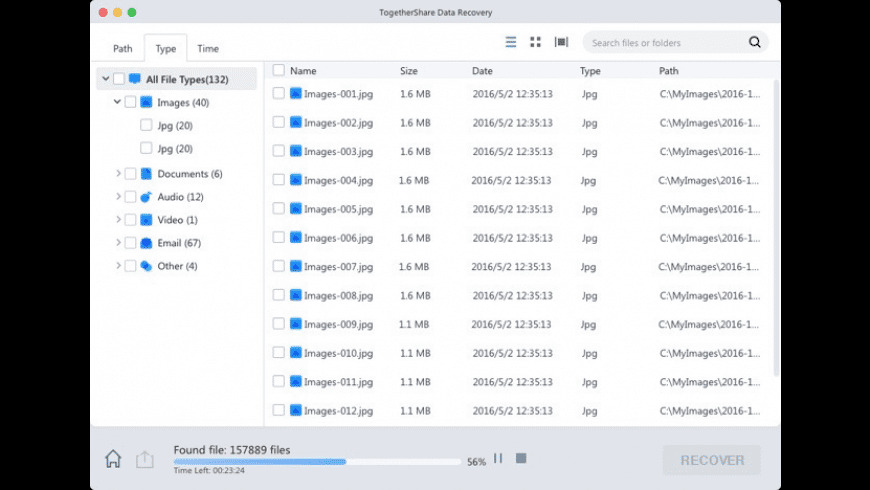Go home via house icon
Image resolution: width=870 pixels, height=490 pixels.
point(113,458)
